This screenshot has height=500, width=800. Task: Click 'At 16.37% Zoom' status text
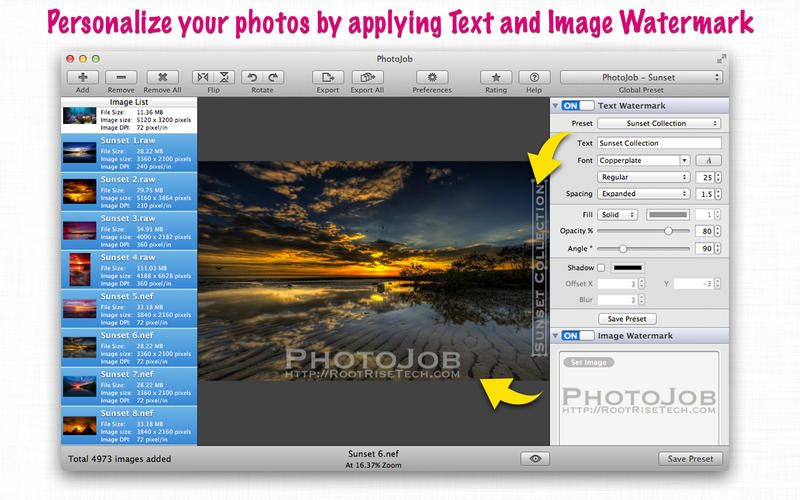[373, 465]
